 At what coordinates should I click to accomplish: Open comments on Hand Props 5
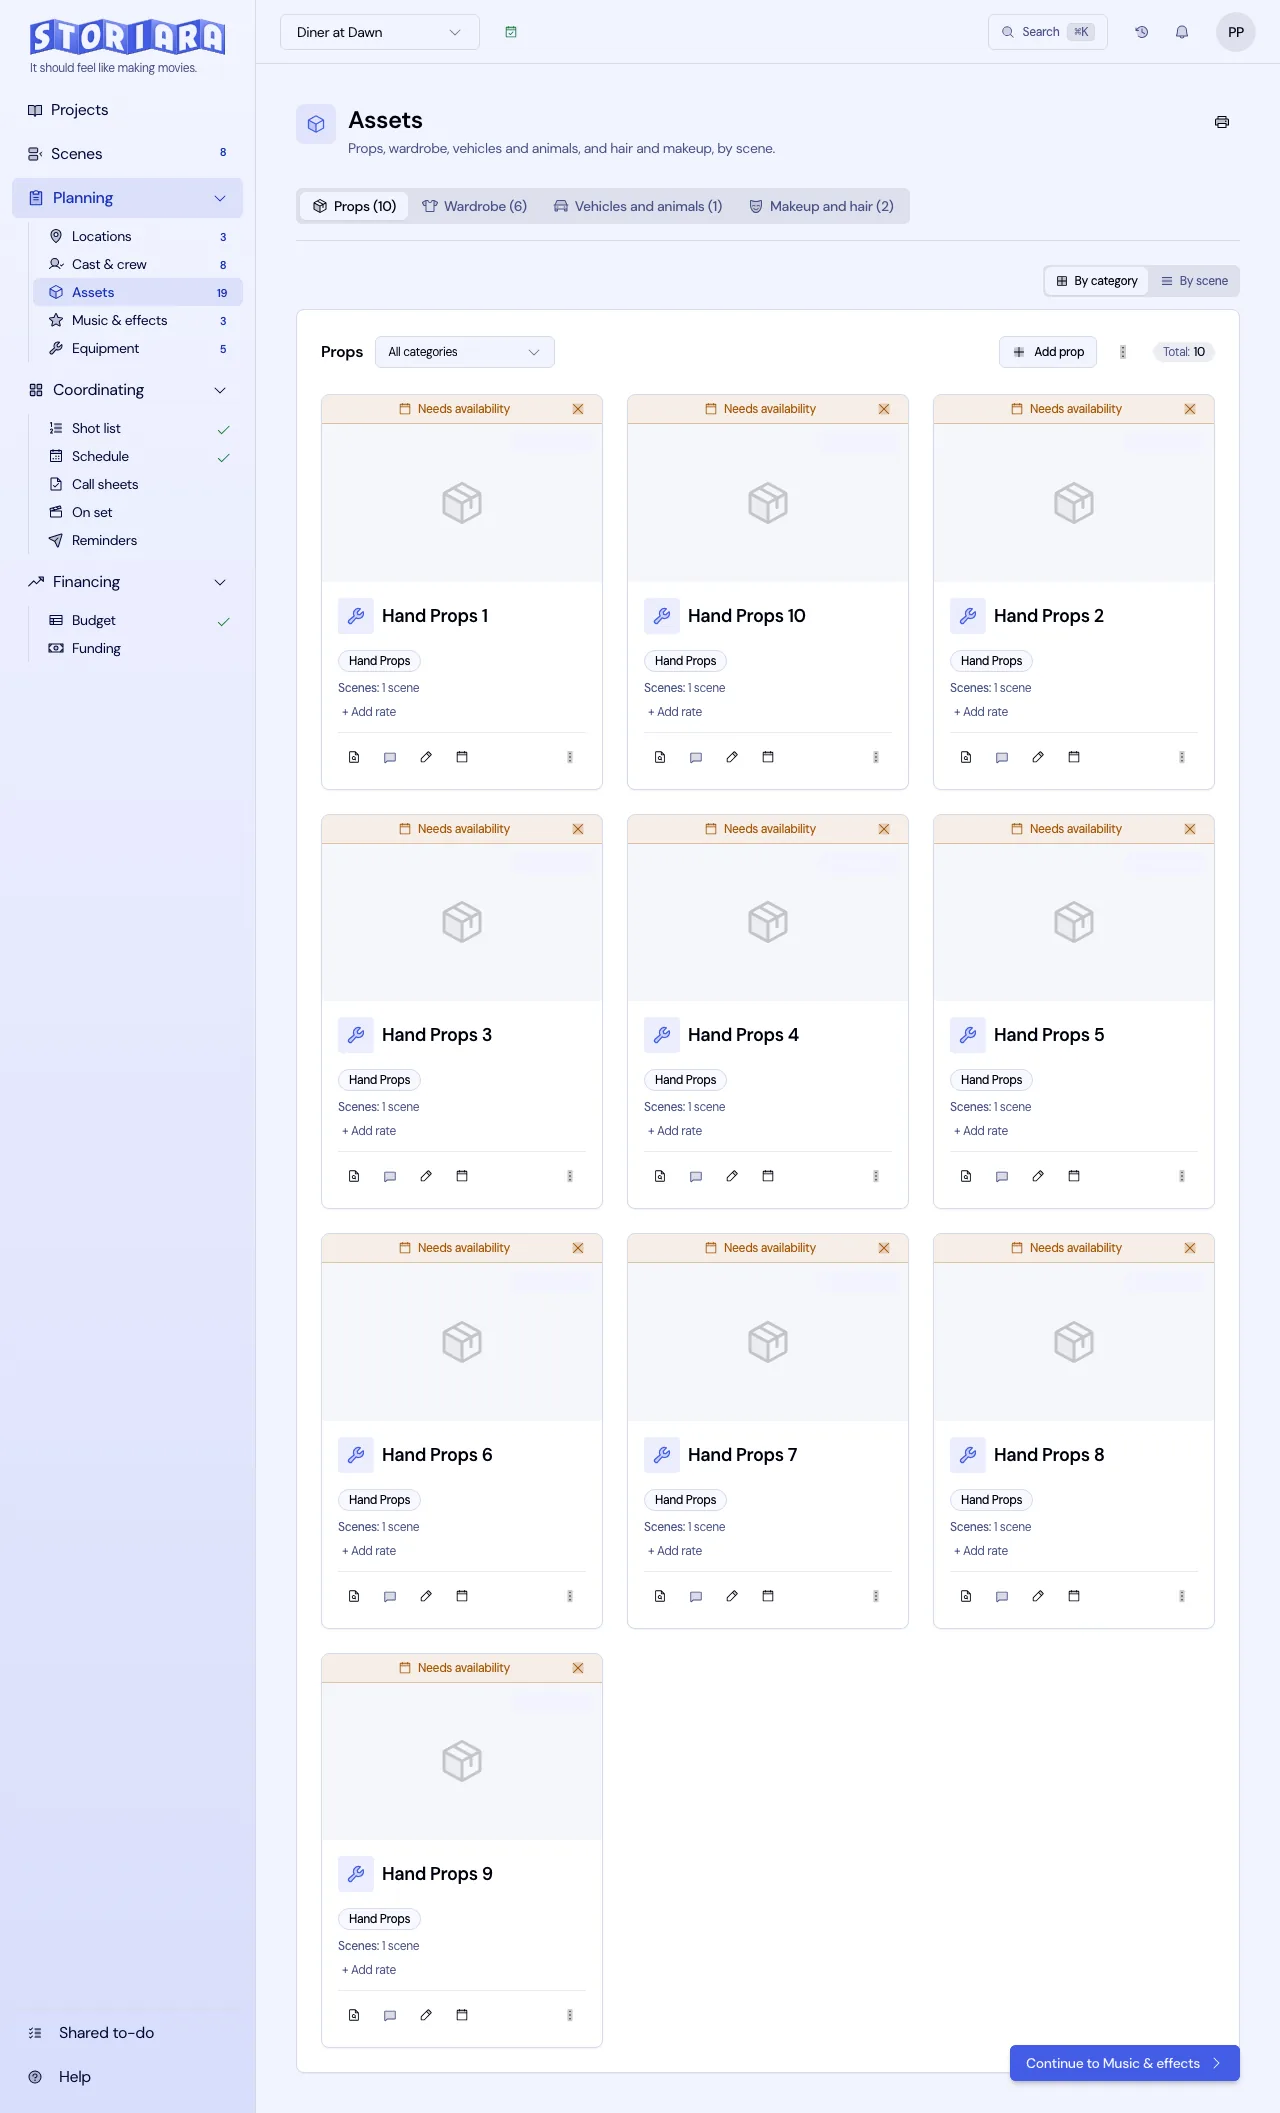pyautogui.click(x=1002, y=1176)
